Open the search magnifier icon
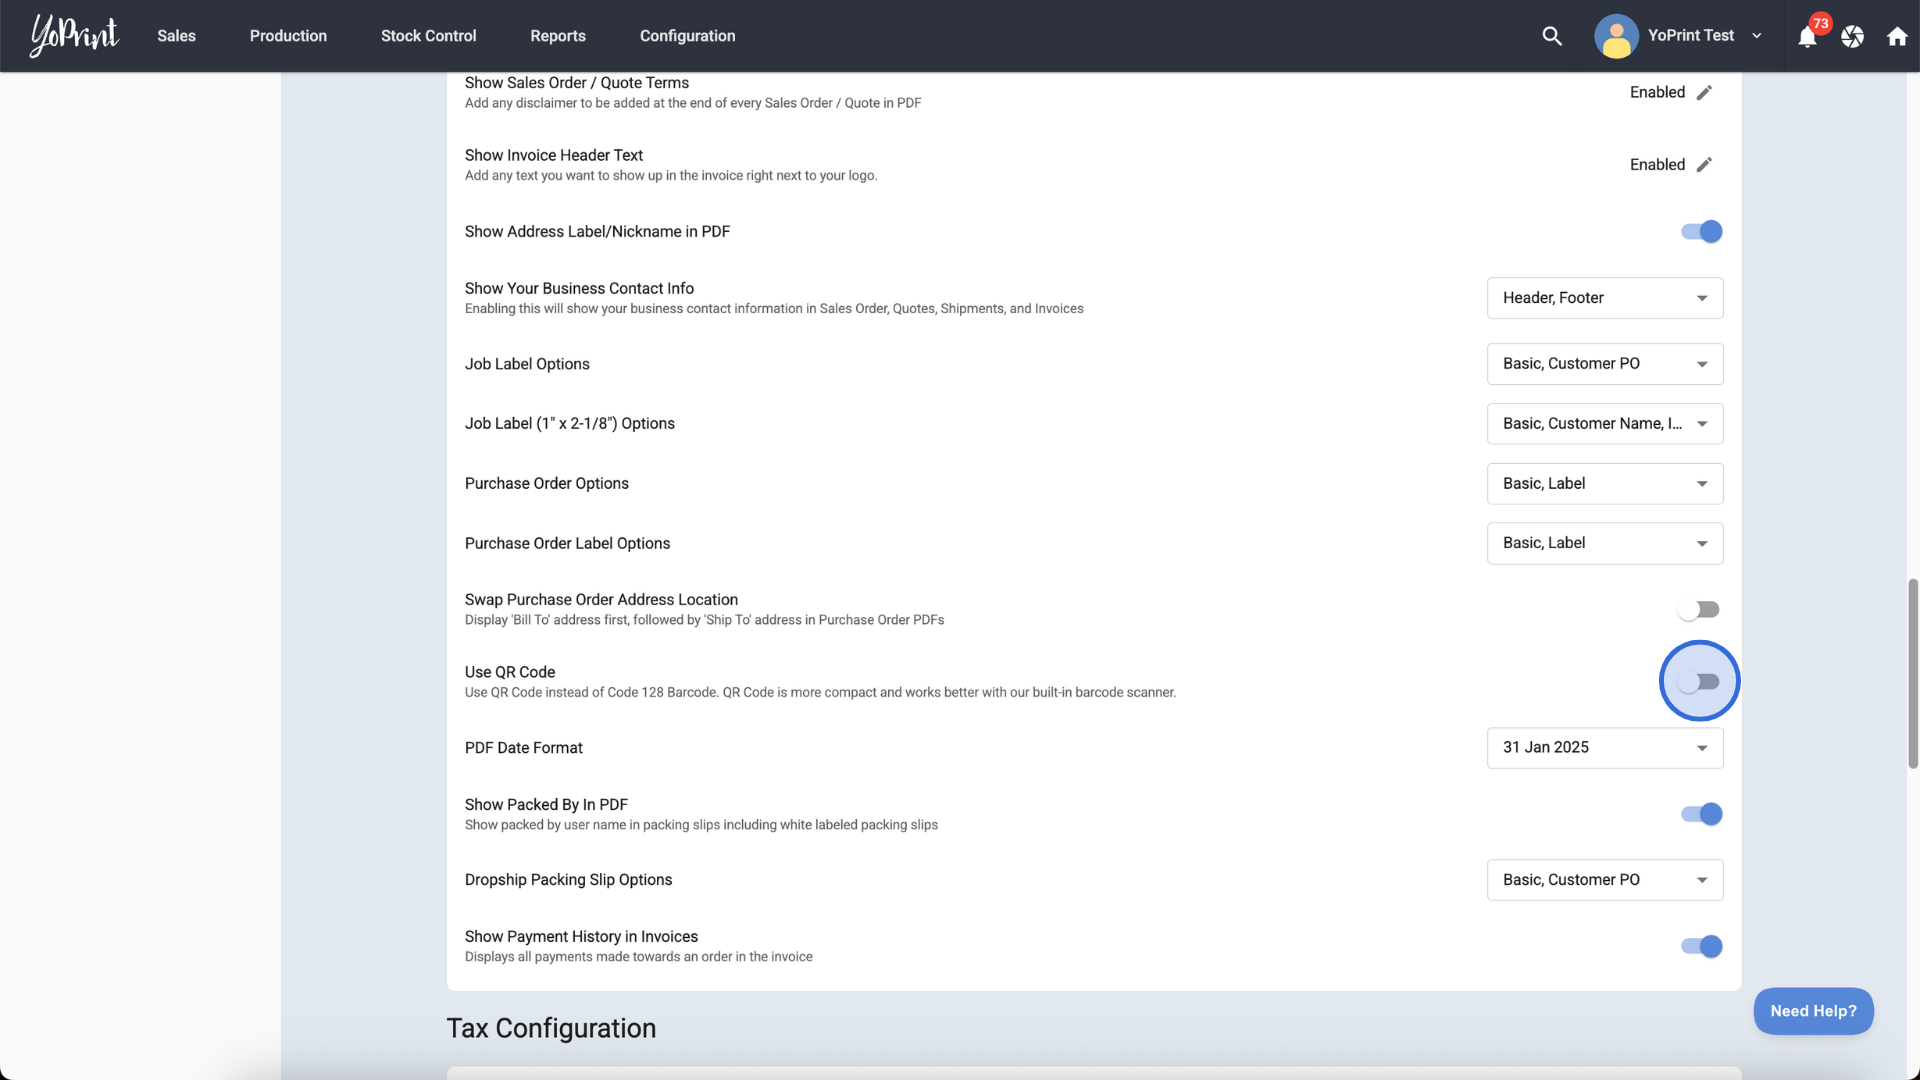Screen dimensions: 1920x1080 (x=1552, y=36)
